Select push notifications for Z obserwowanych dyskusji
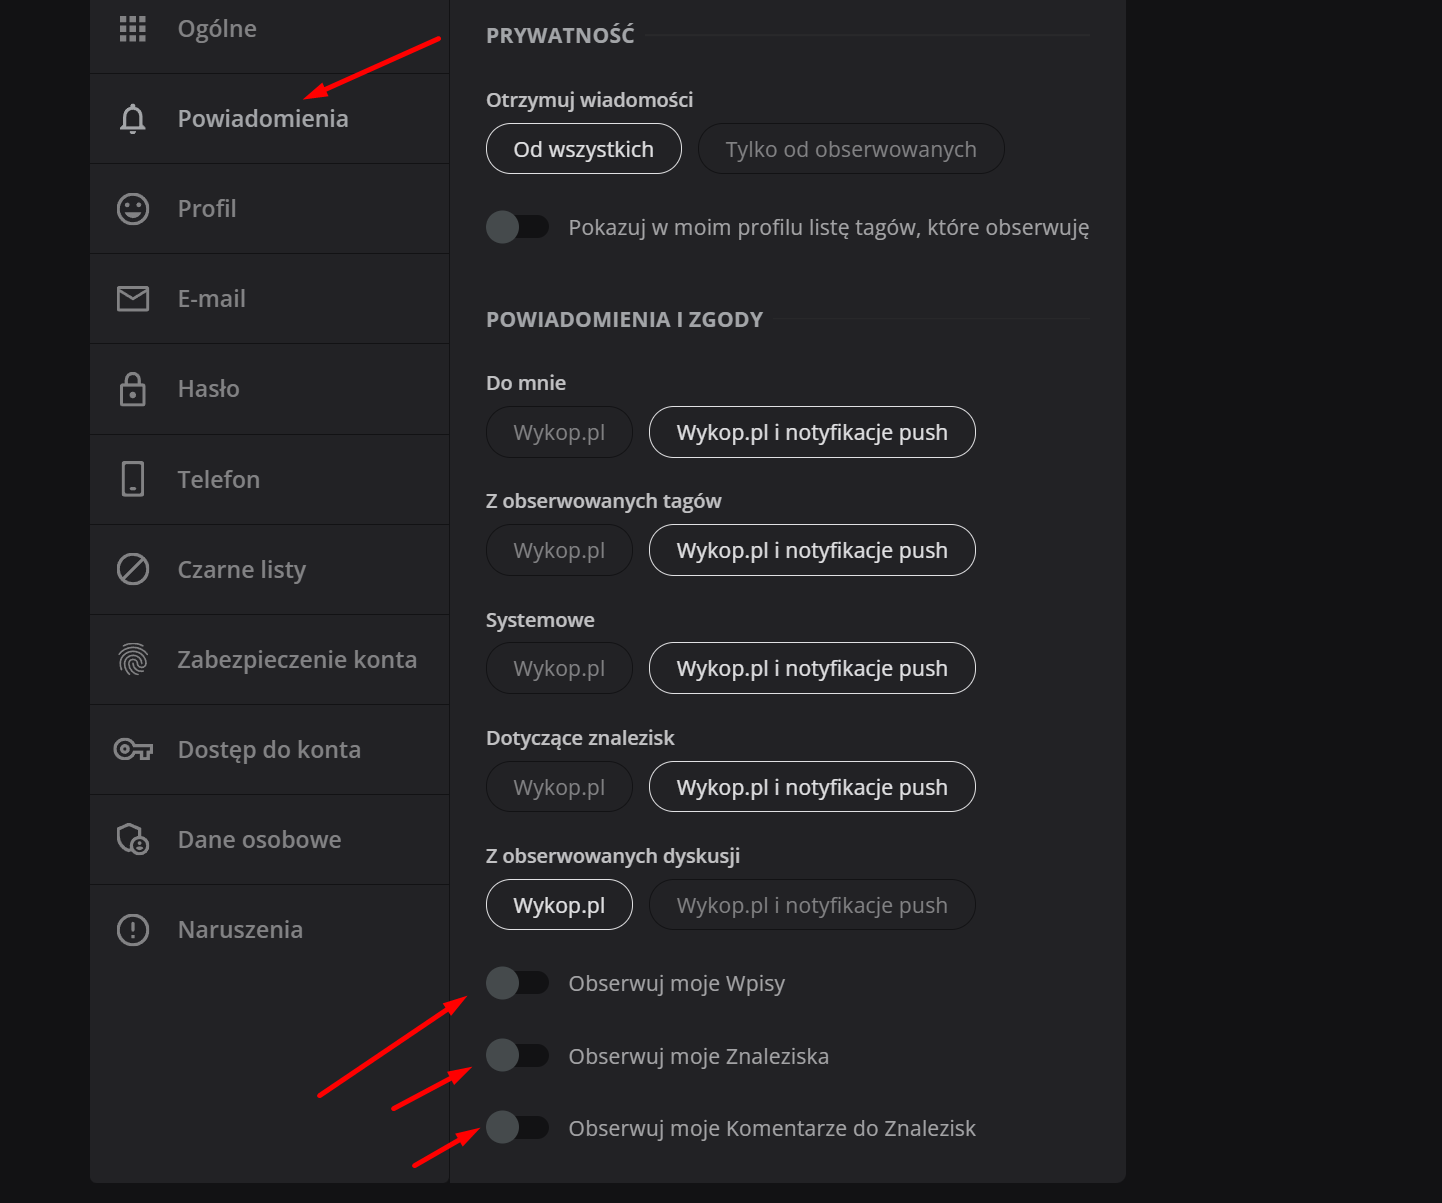The height and width of the screenshot is (1203, 1442). click(811, 905)
